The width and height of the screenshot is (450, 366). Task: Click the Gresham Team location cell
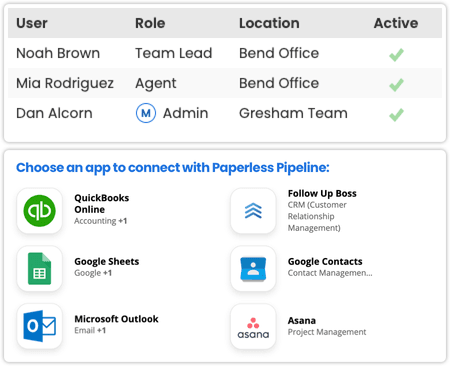[x=293, y=113]
